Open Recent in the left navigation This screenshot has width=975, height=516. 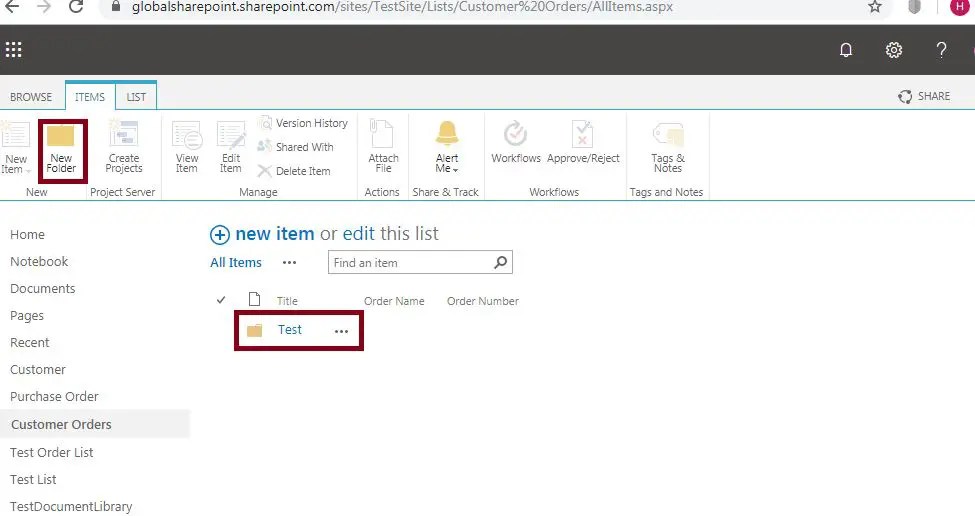pos(30,343)
